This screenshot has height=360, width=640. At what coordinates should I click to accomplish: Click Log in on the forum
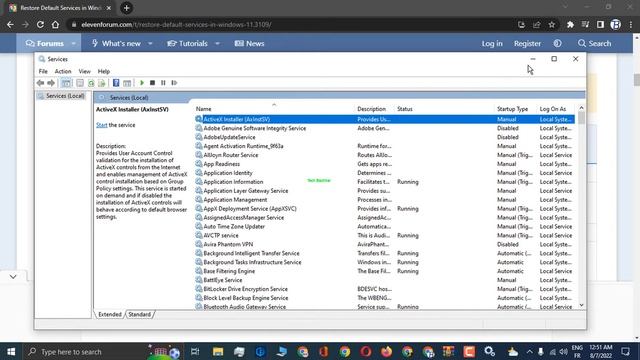[x=492, y=43]
